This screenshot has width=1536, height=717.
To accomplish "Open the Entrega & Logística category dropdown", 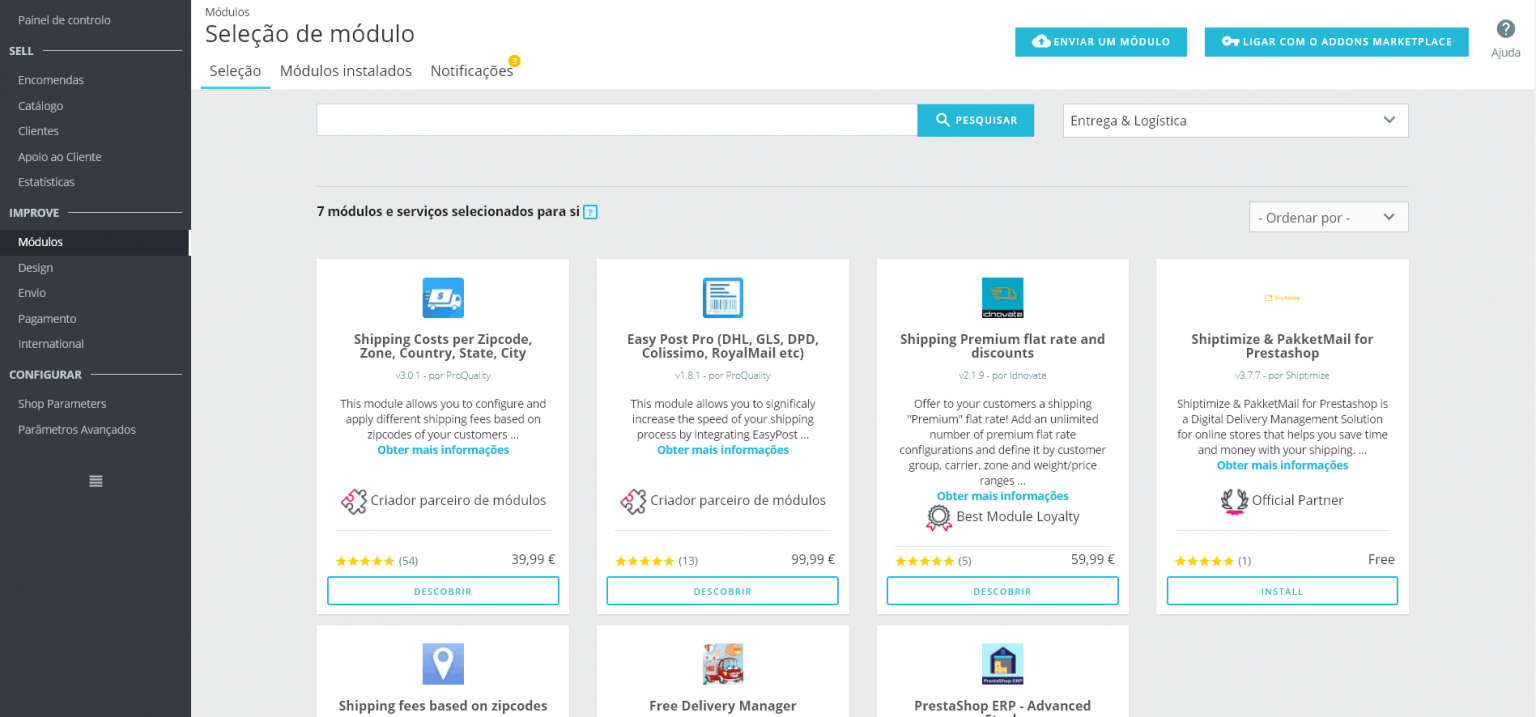I will (x=1235, y=120).
